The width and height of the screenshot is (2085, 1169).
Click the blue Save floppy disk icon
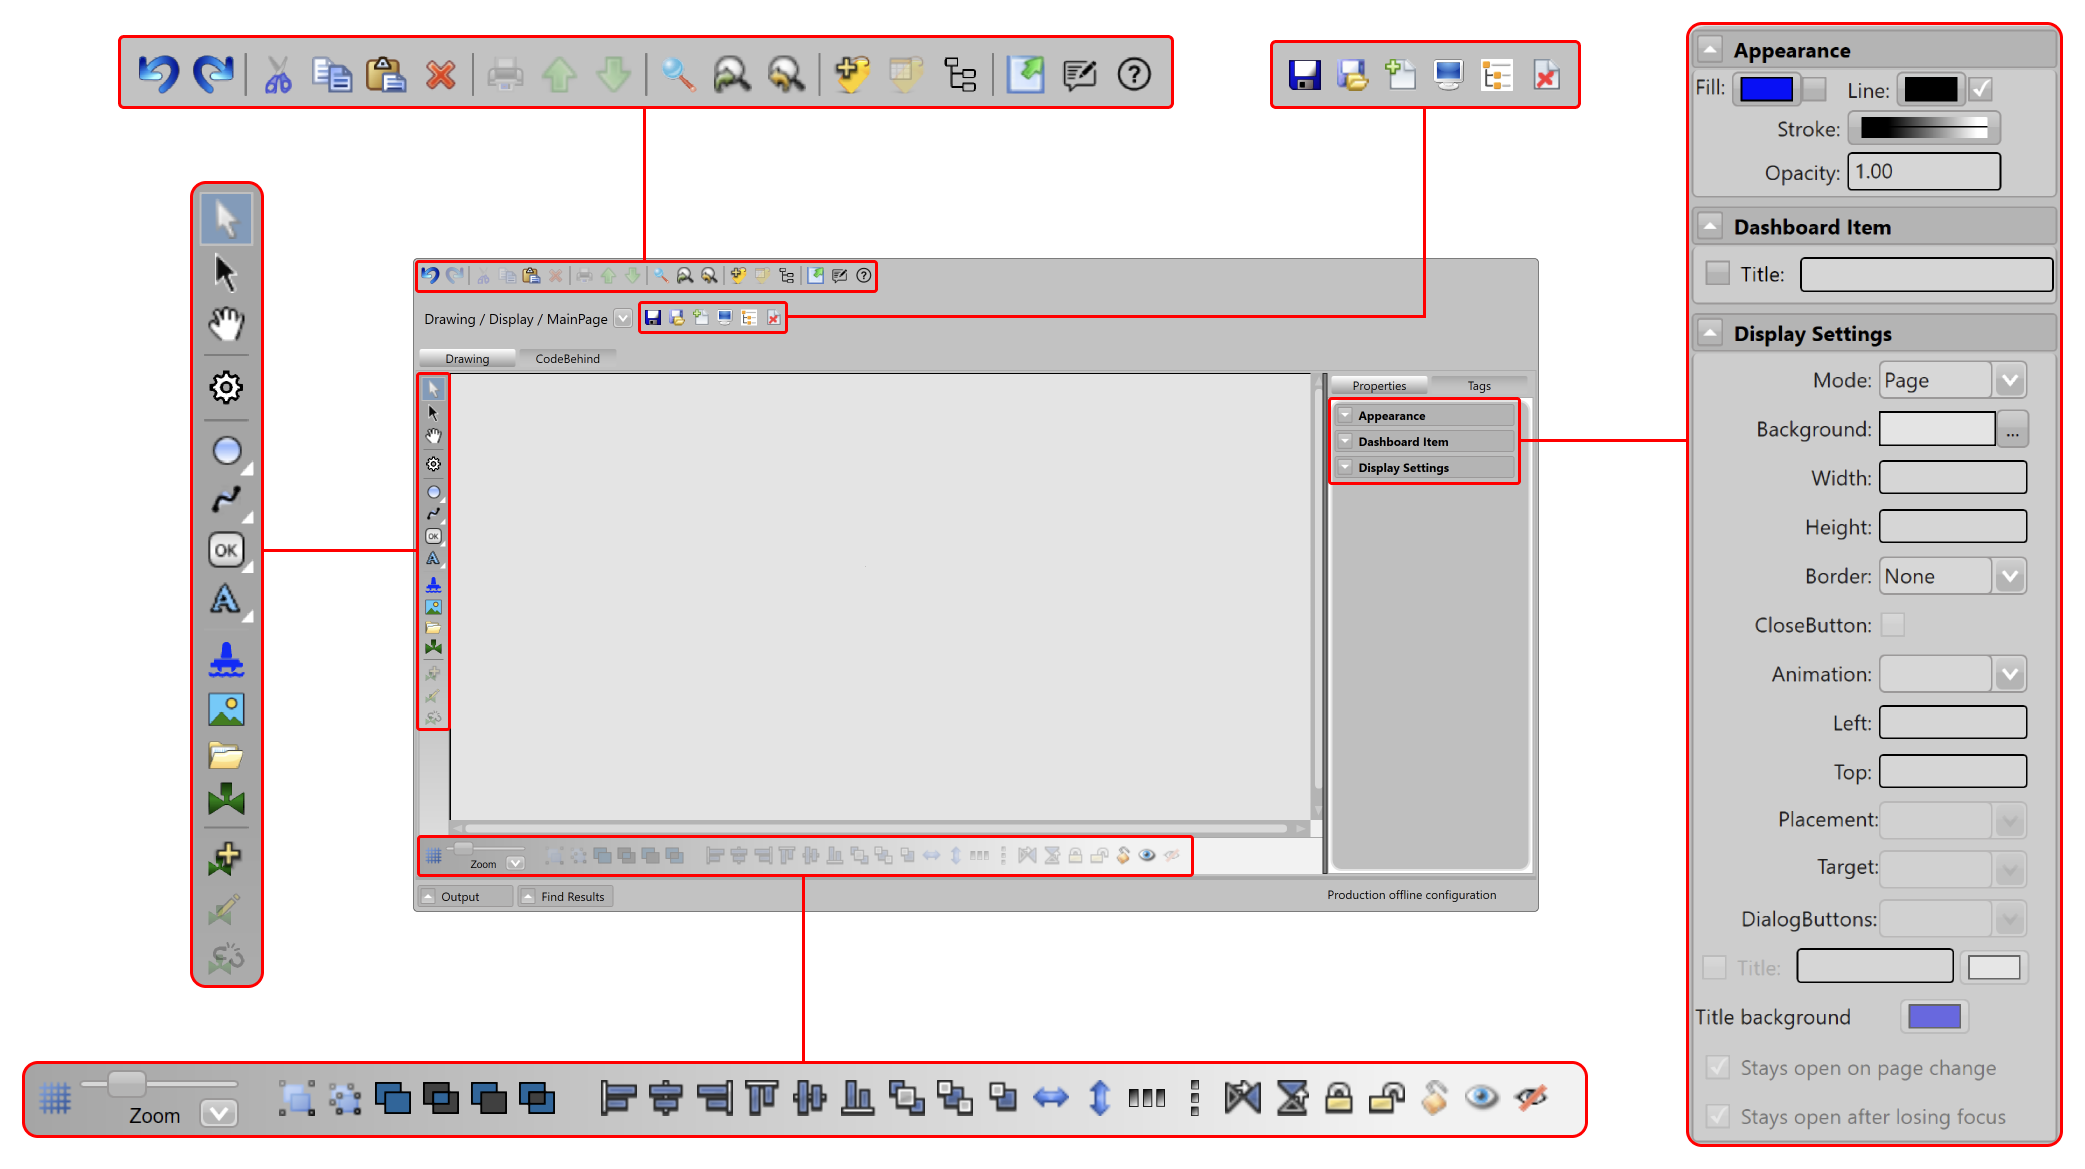(1304, 75)
